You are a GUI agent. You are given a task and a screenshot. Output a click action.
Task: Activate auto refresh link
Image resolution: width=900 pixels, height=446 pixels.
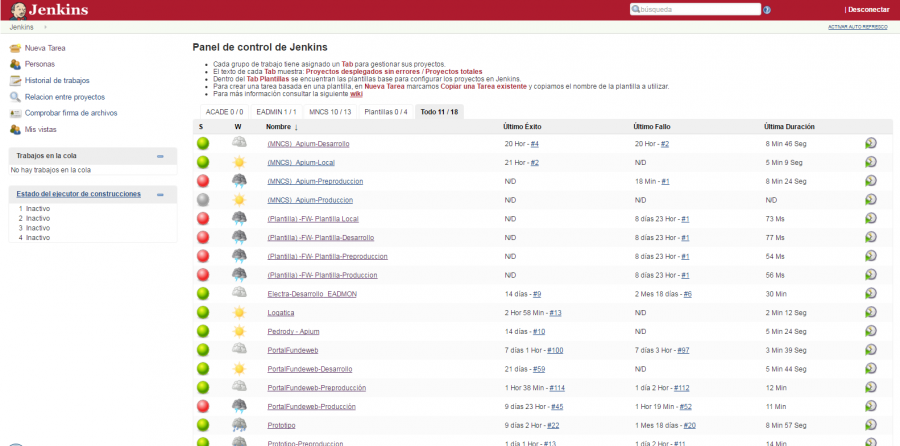pos(858,28)
